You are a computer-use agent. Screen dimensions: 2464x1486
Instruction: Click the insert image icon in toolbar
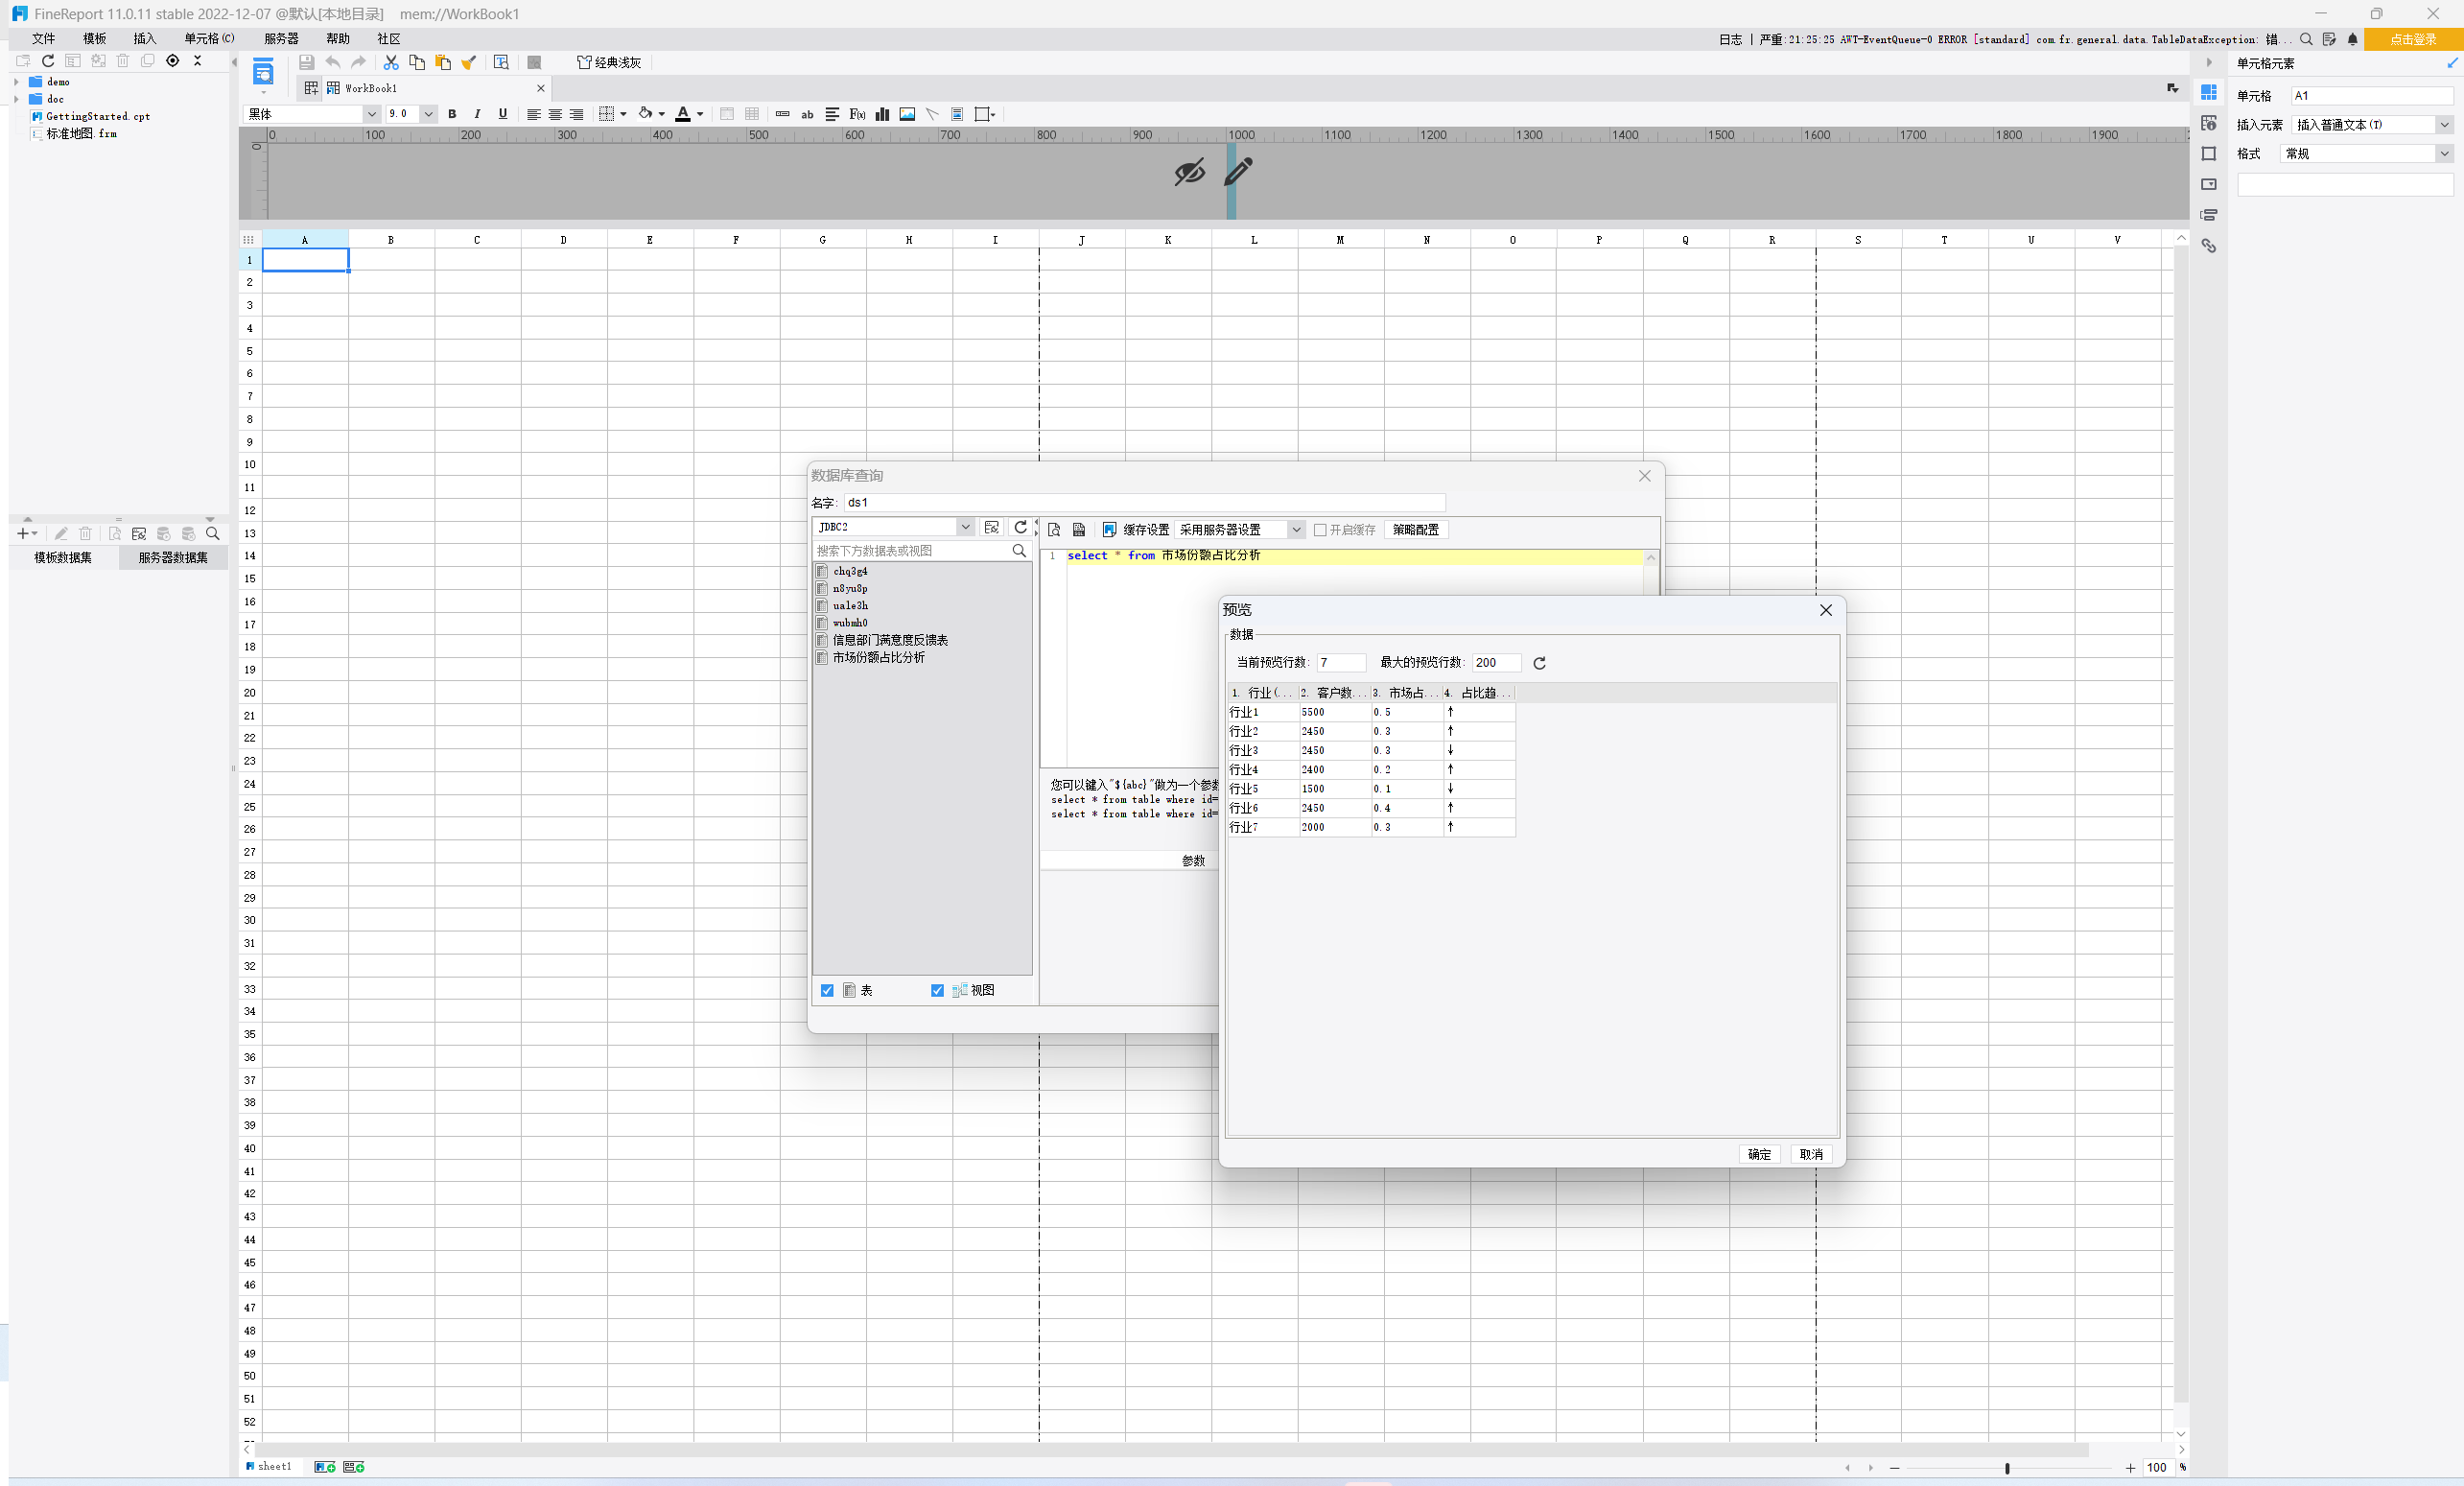[x=907, y=114]
